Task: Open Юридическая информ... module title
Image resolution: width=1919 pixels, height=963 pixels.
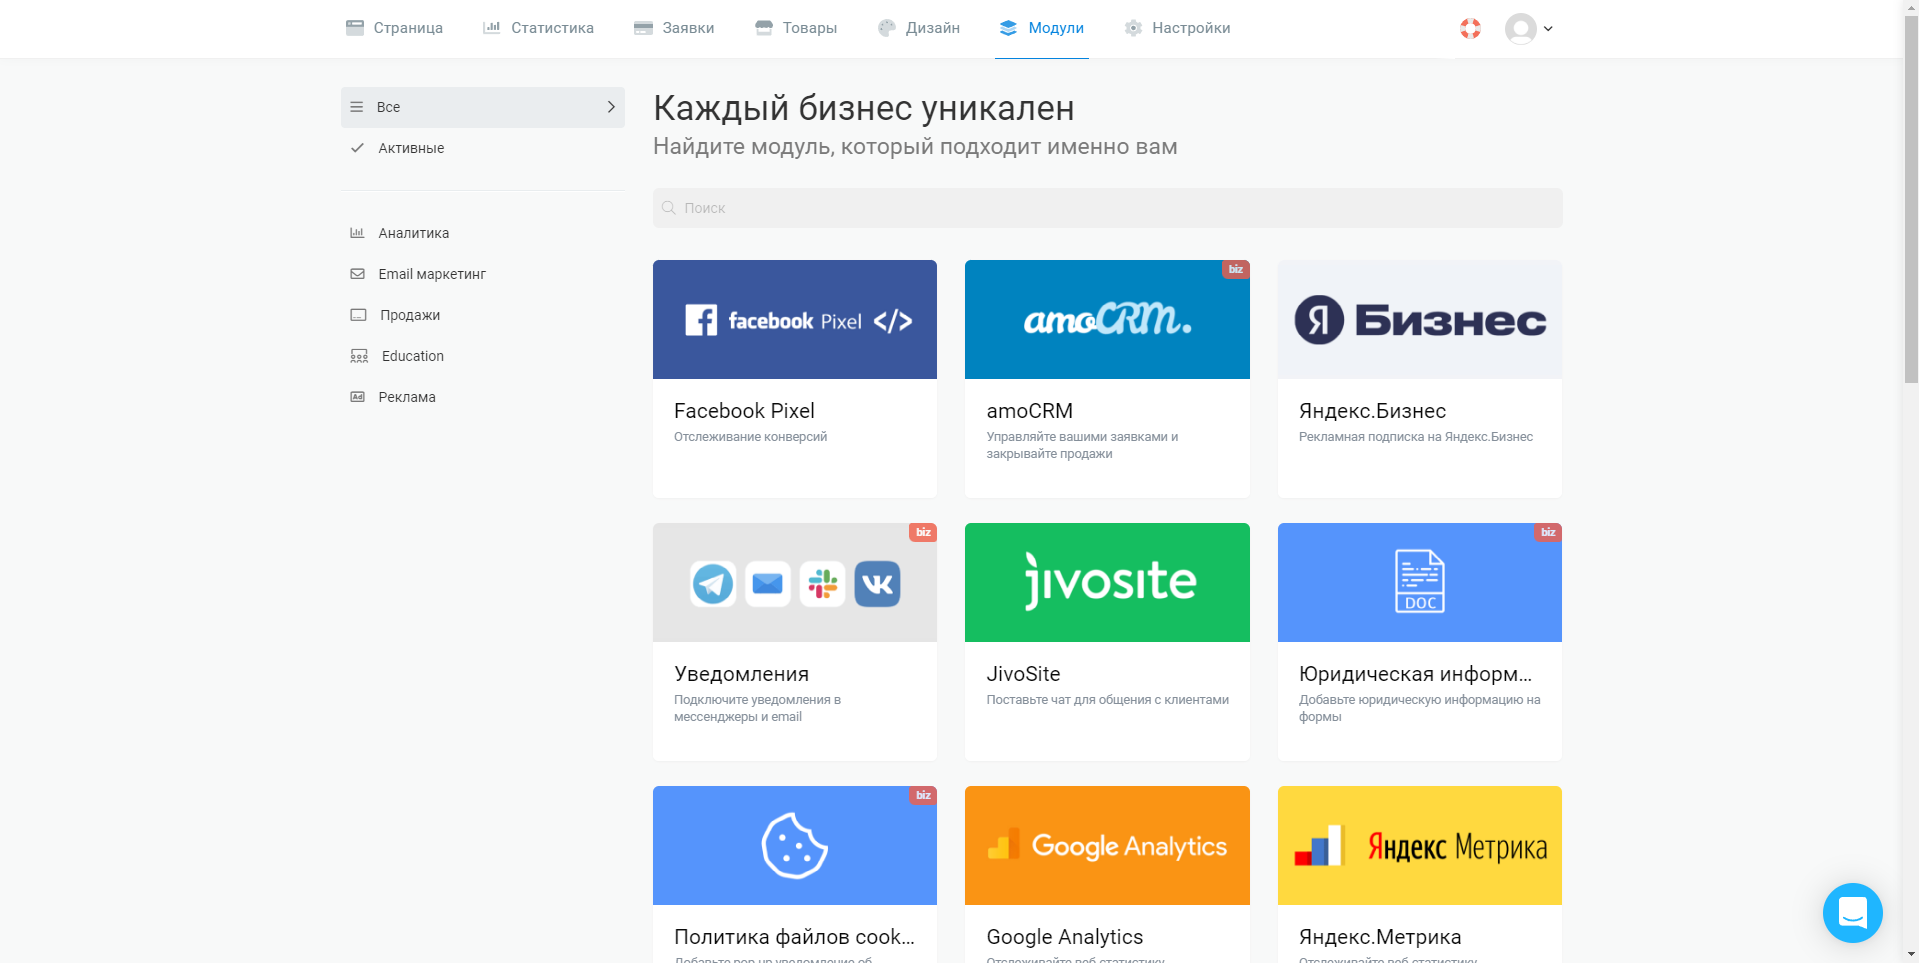Action: point(1415,674)
